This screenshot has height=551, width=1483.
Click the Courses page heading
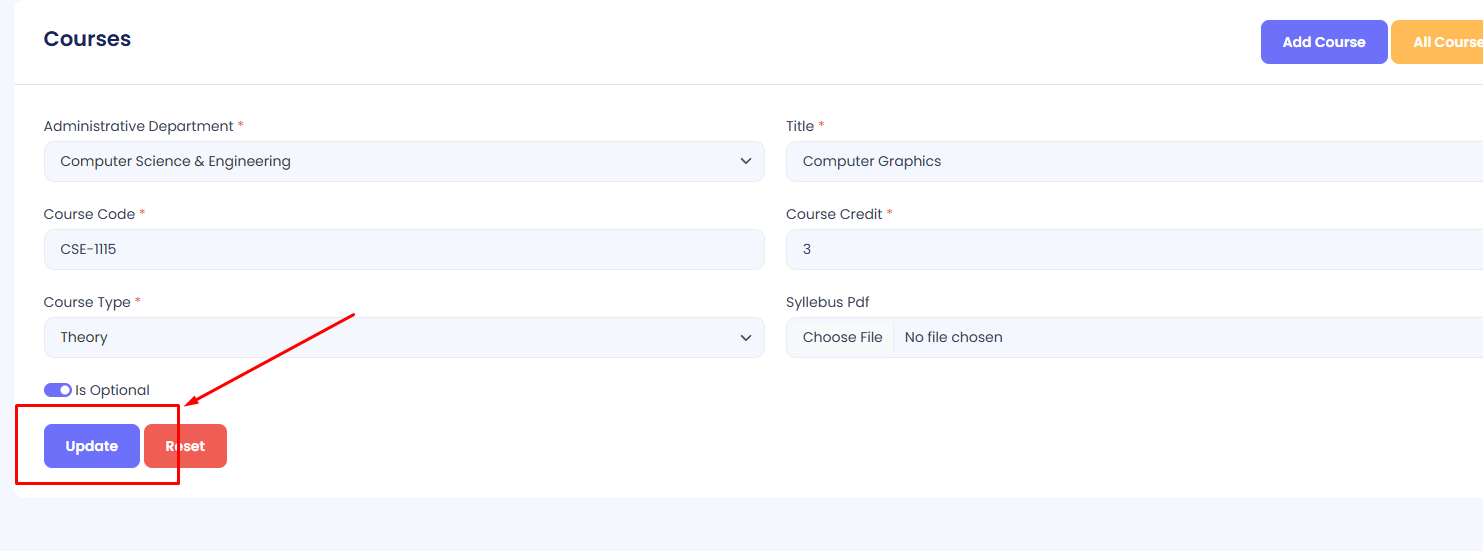pyautogui.click(x=87, y=39)
